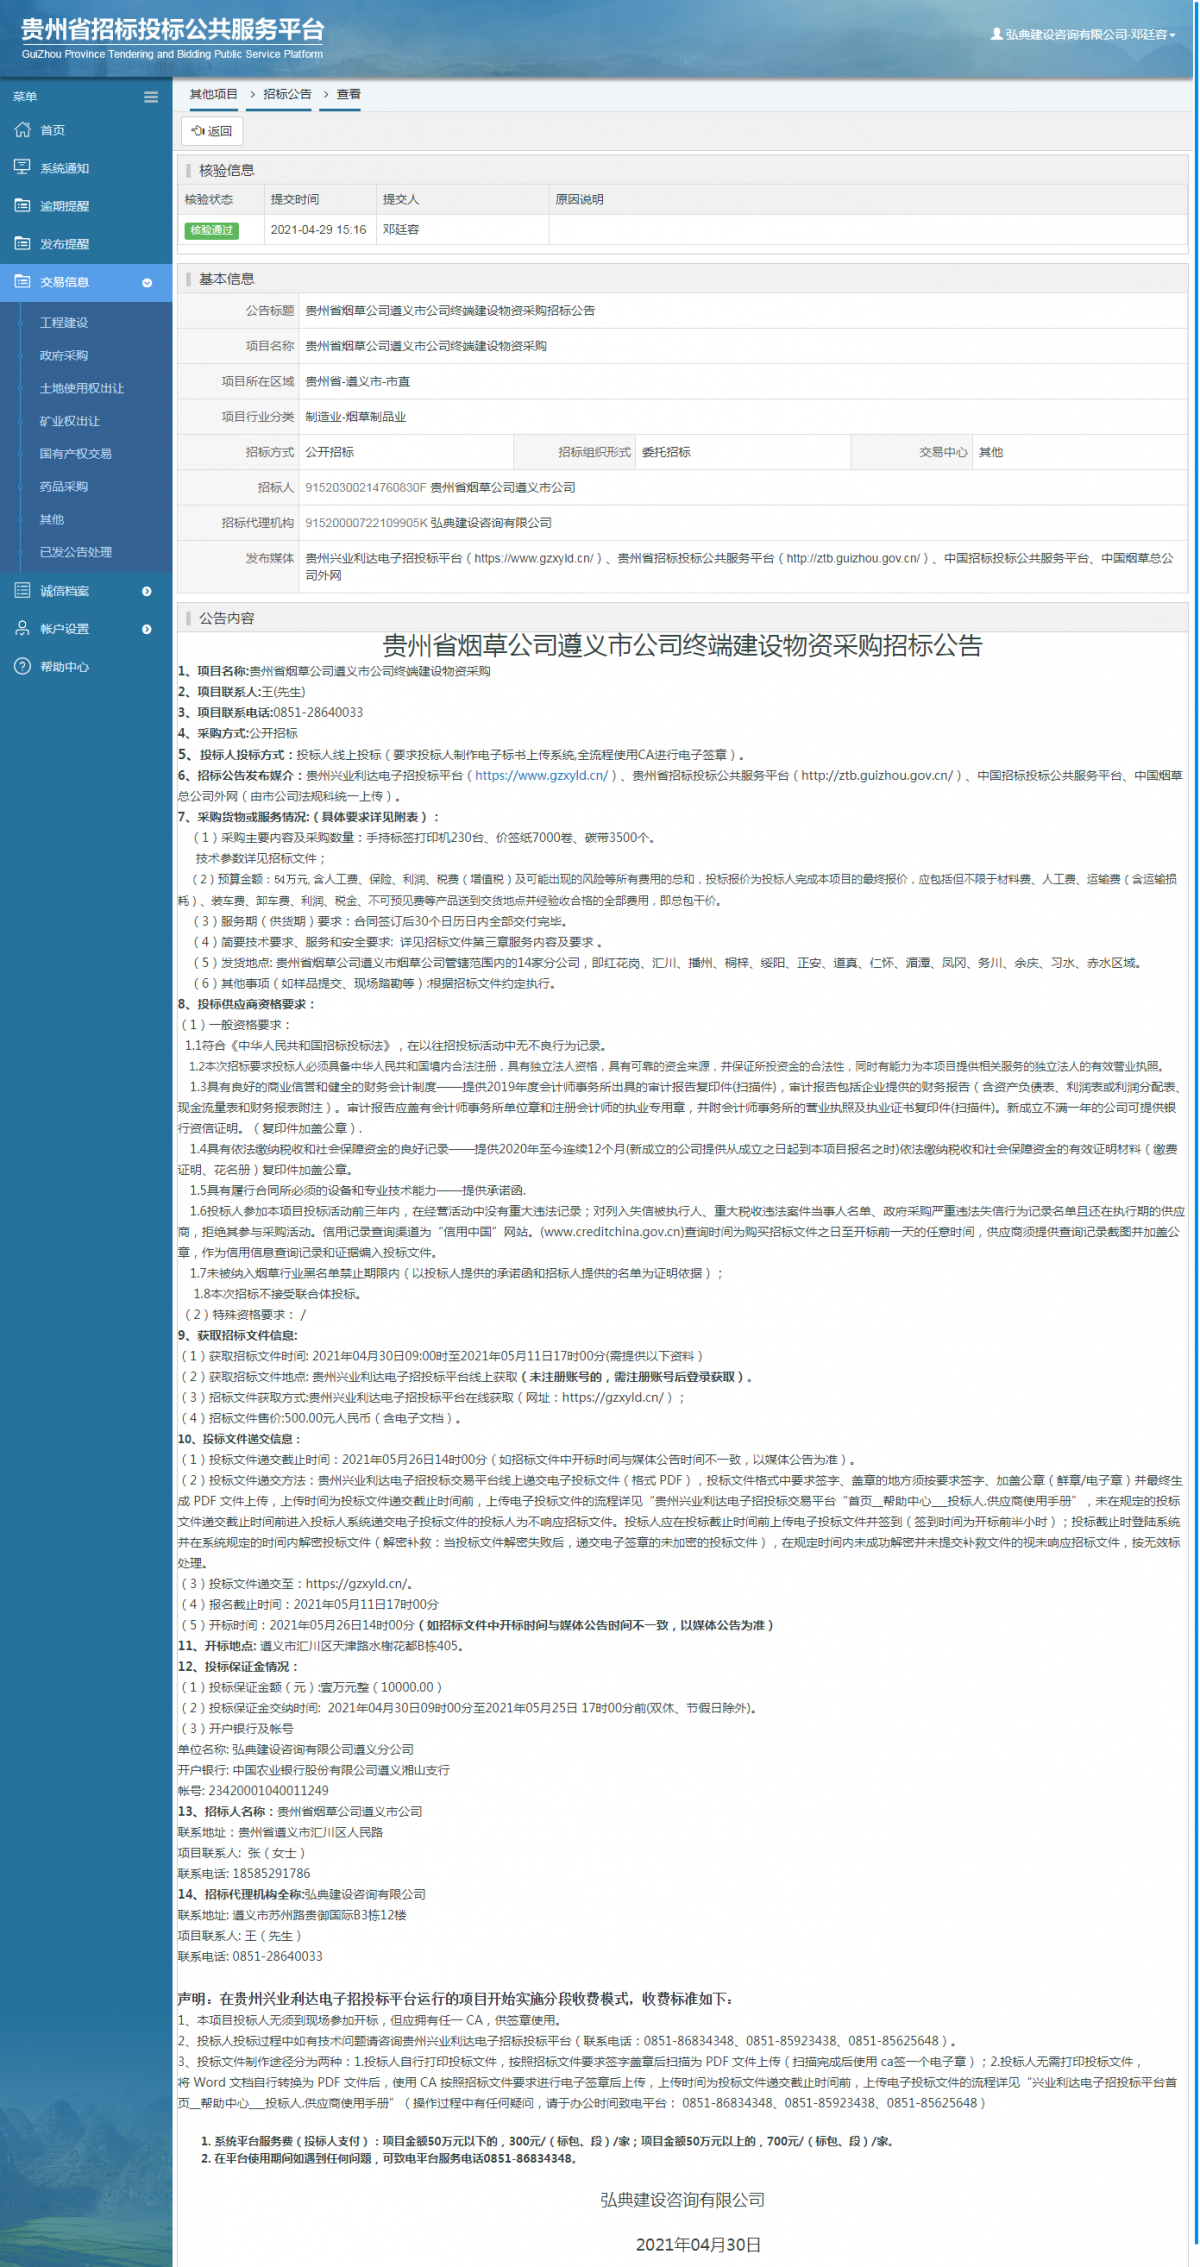1200x2267 pixels.
Task: Select 药品采购 submenu item
Action: point(64,487)
